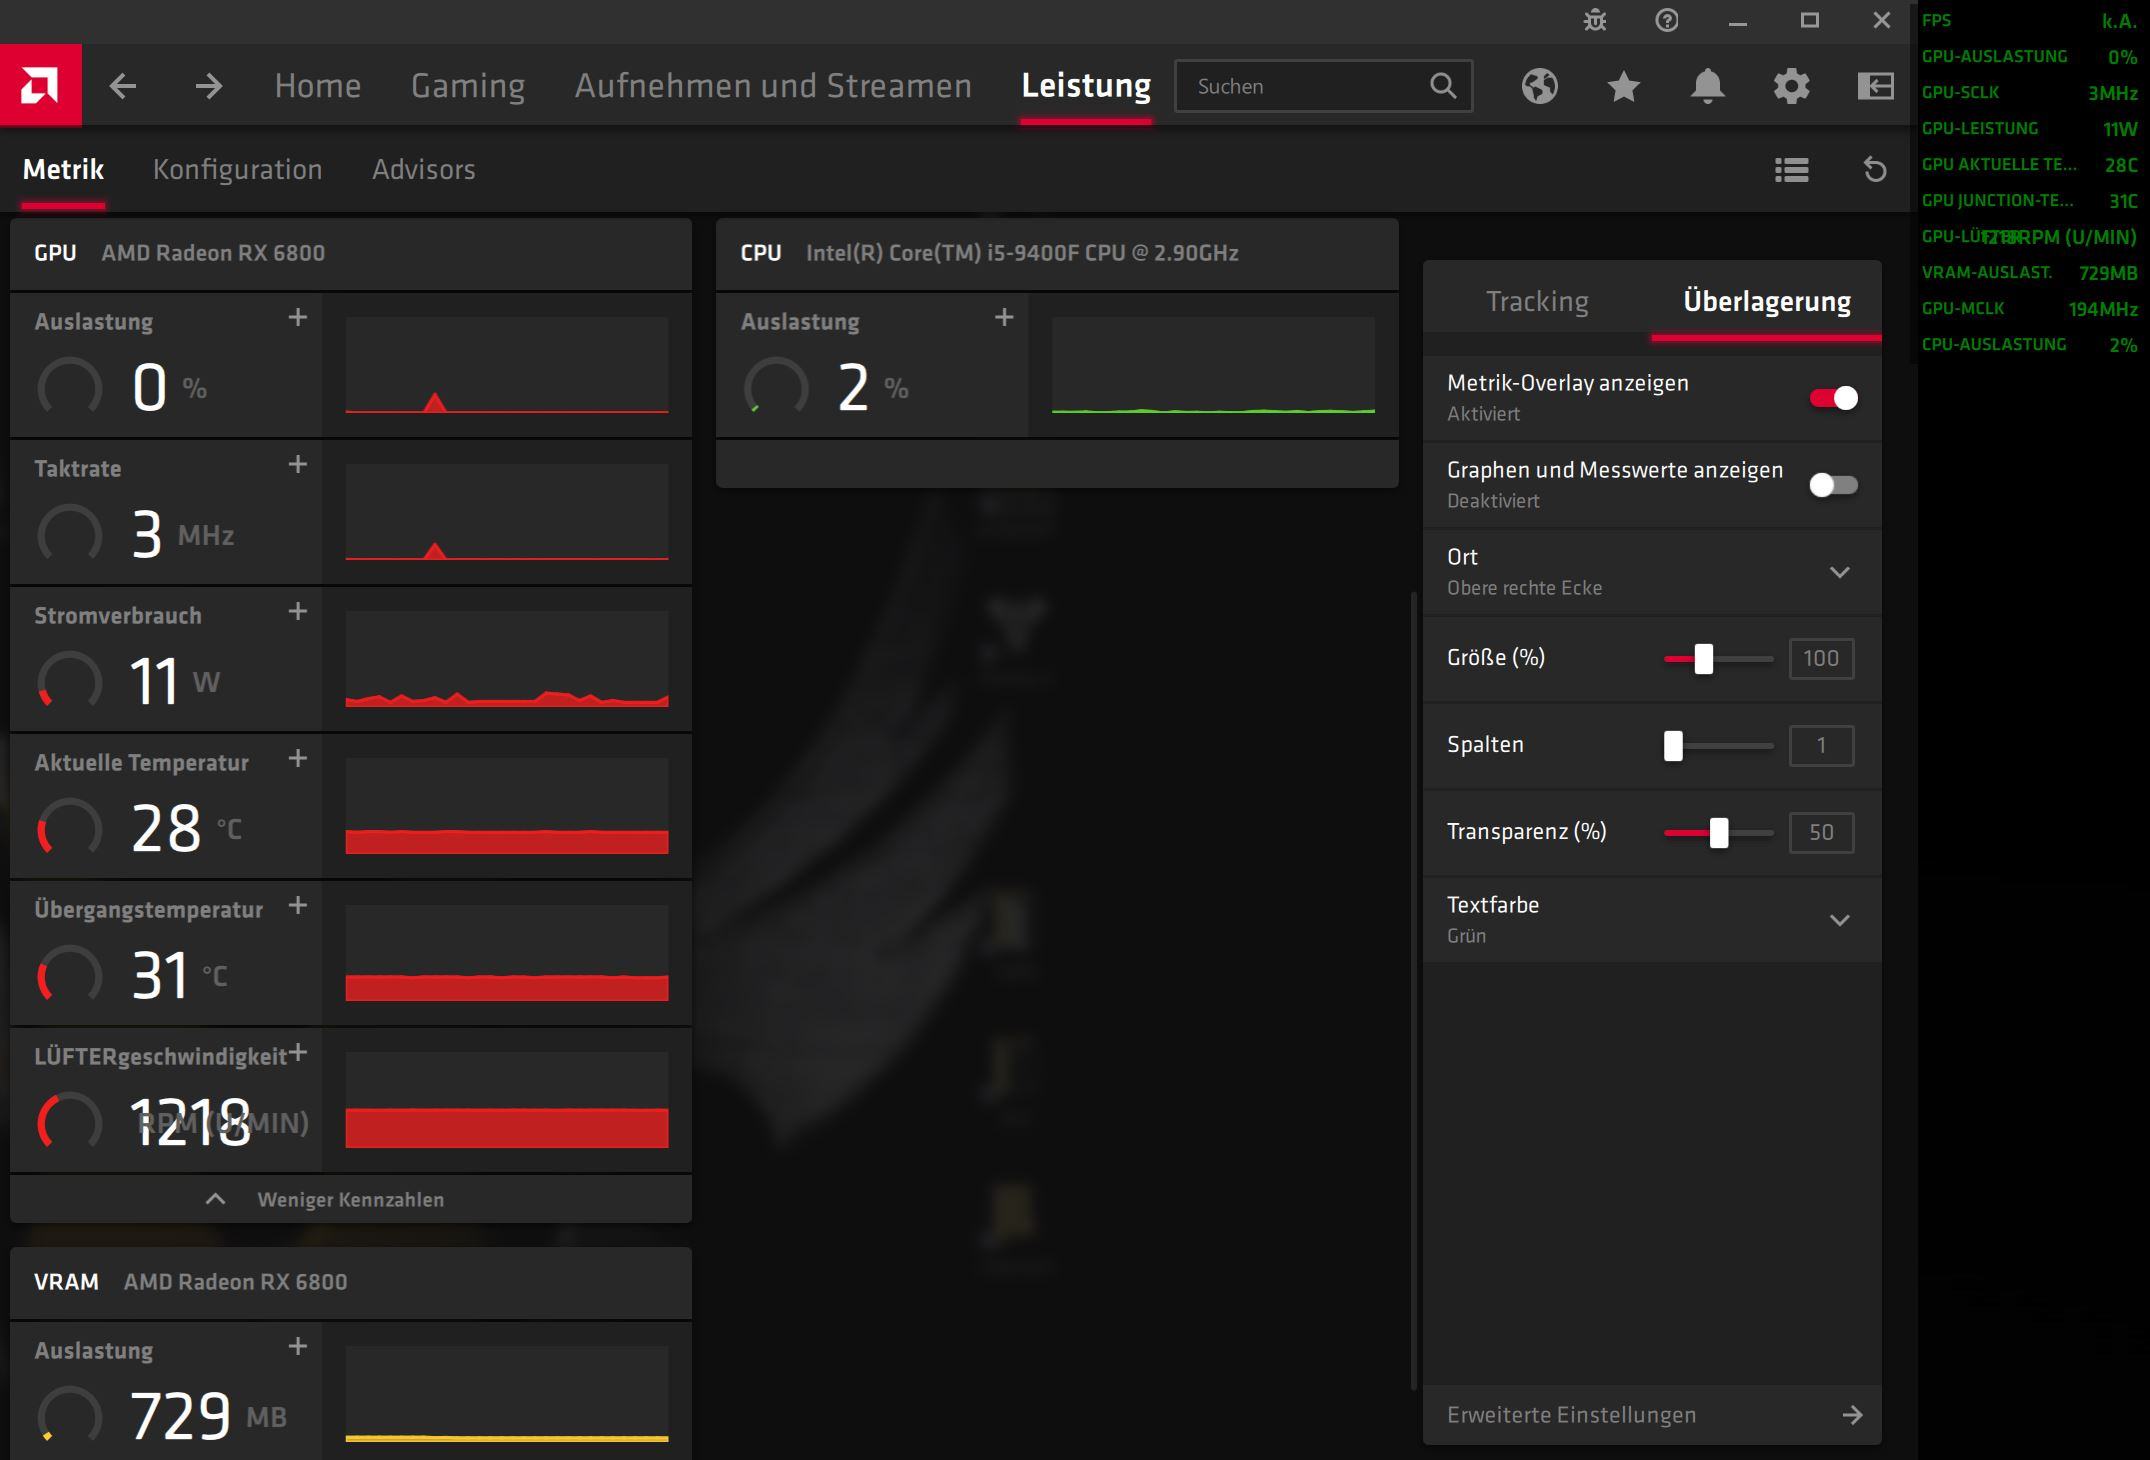Screen dimensions: 2150x1460
Task: Click the VRAM AMD Radeon RX 6800 header
Action: click(x=350, y=1282)
